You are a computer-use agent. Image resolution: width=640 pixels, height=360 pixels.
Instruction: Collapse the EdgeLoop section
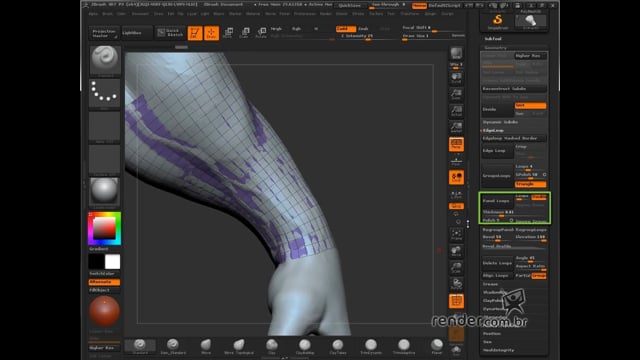493,130
